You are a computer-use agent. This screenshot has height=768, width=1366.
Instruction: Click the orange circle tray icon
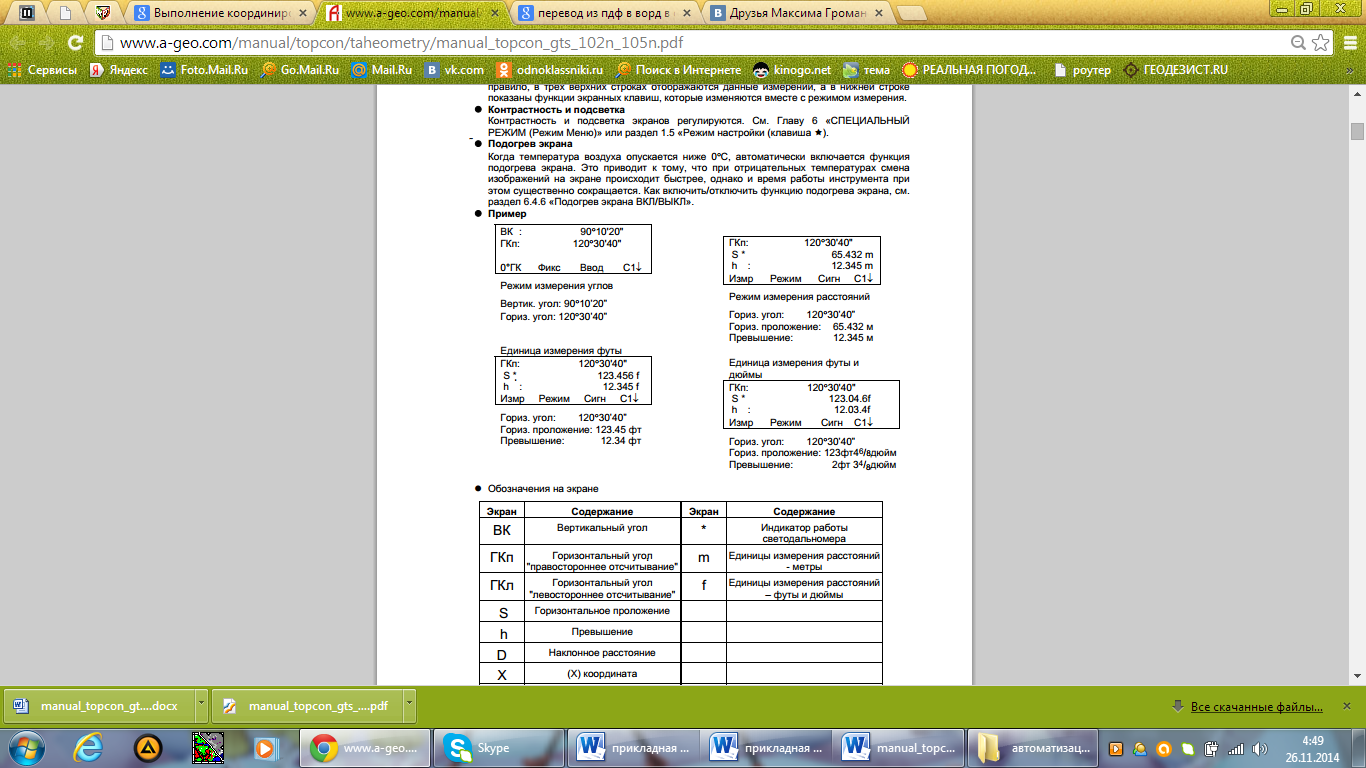[1164, 748]
